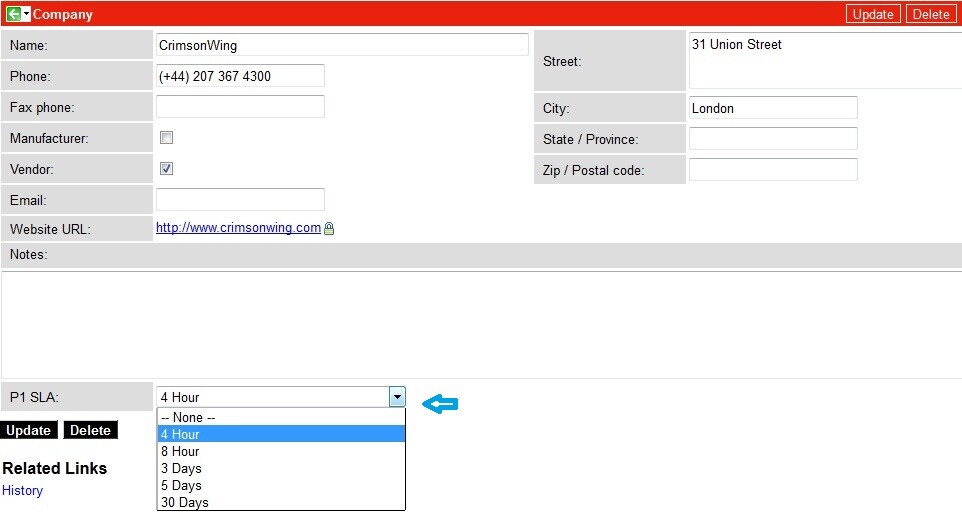Click the 'Manufacturer:' label

(x=49, y=138)
